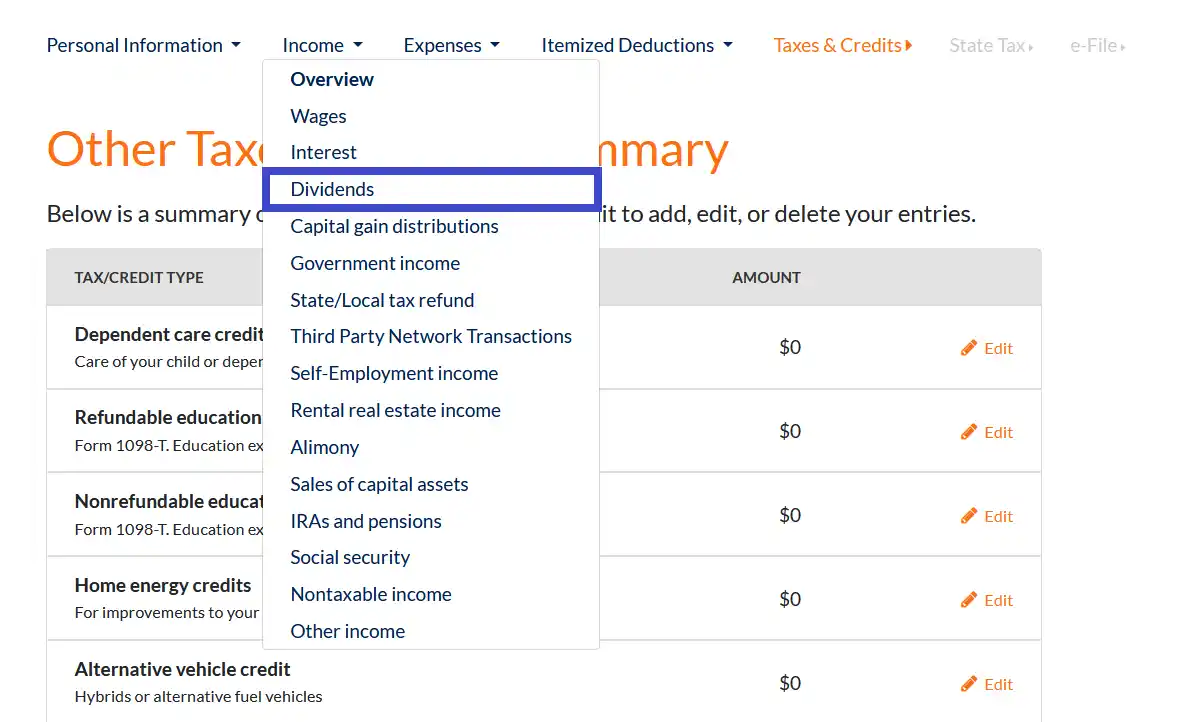Choose Social security in the Income menu
This screenshot has width=1179, height=722.
click(x=350, y=557)
